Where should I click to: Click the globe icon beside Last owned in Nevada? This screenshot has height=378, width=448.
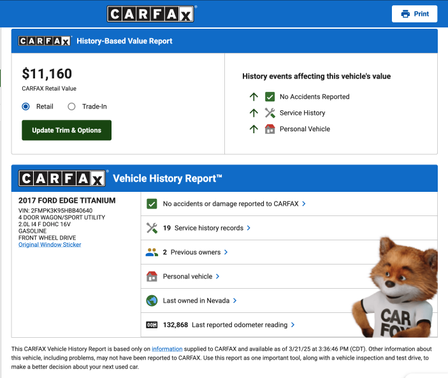tap(152, 301)
